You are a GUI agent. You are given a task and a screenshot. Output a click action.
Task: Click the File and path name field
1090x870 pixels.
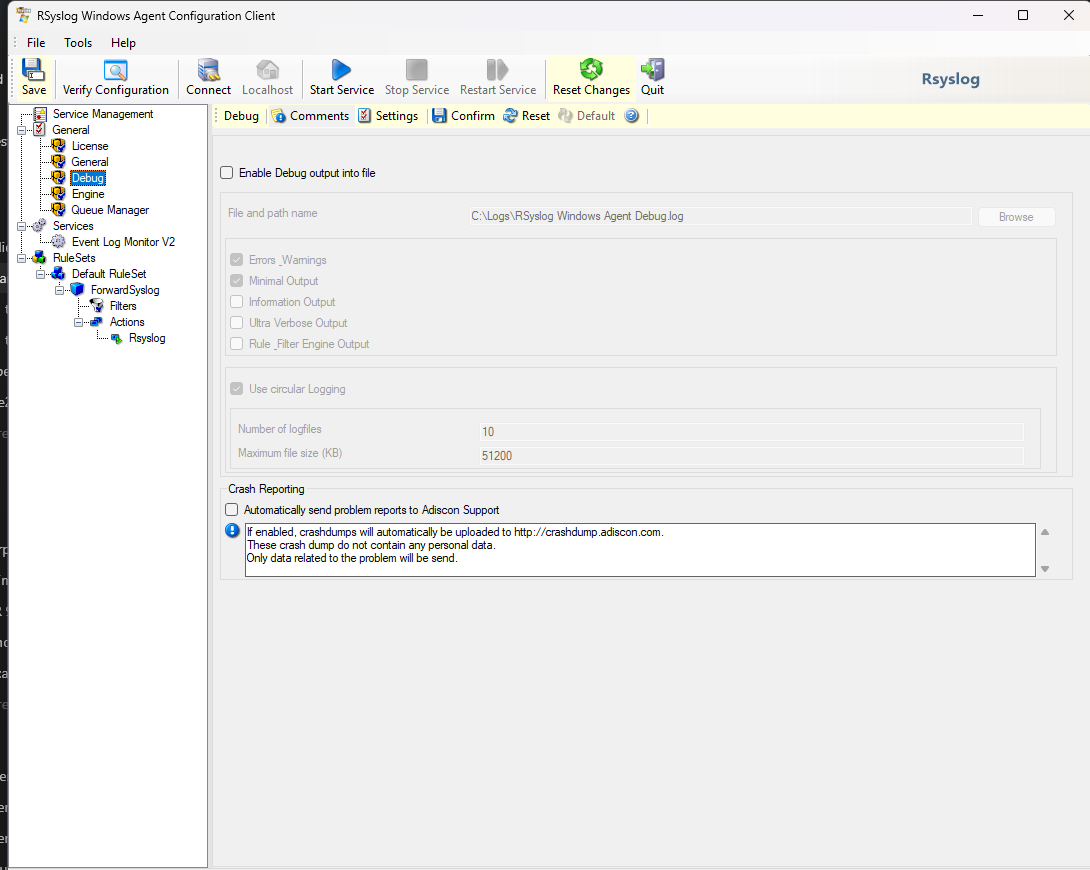point(720,216)
